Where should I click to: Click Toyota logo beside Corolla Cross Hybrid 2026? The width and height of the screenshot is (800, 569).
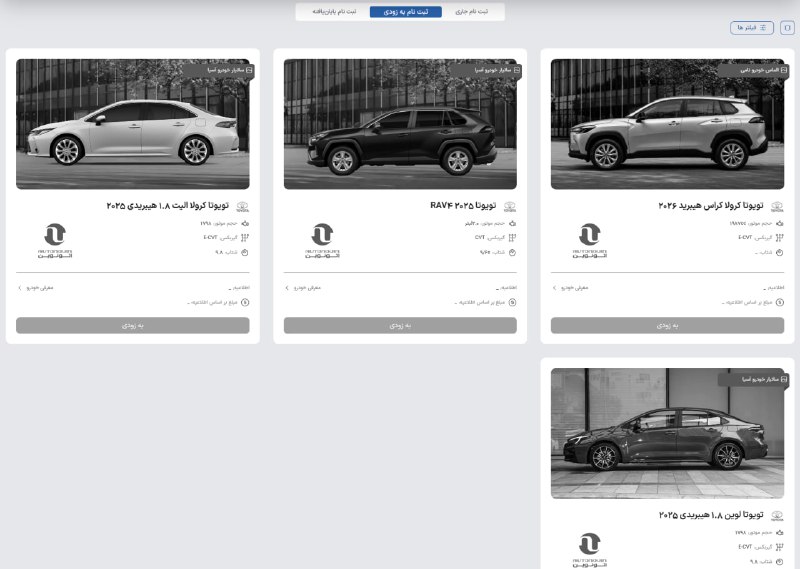pyautogui.click(x=777, y=207)
